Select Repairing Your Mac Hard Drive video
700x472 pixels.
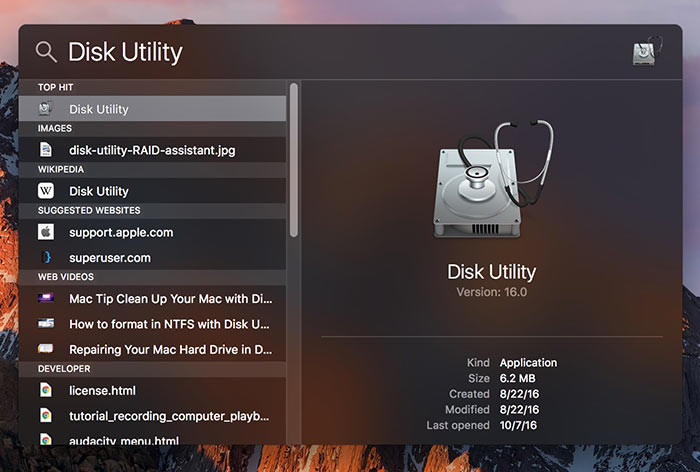pos(152,349)
